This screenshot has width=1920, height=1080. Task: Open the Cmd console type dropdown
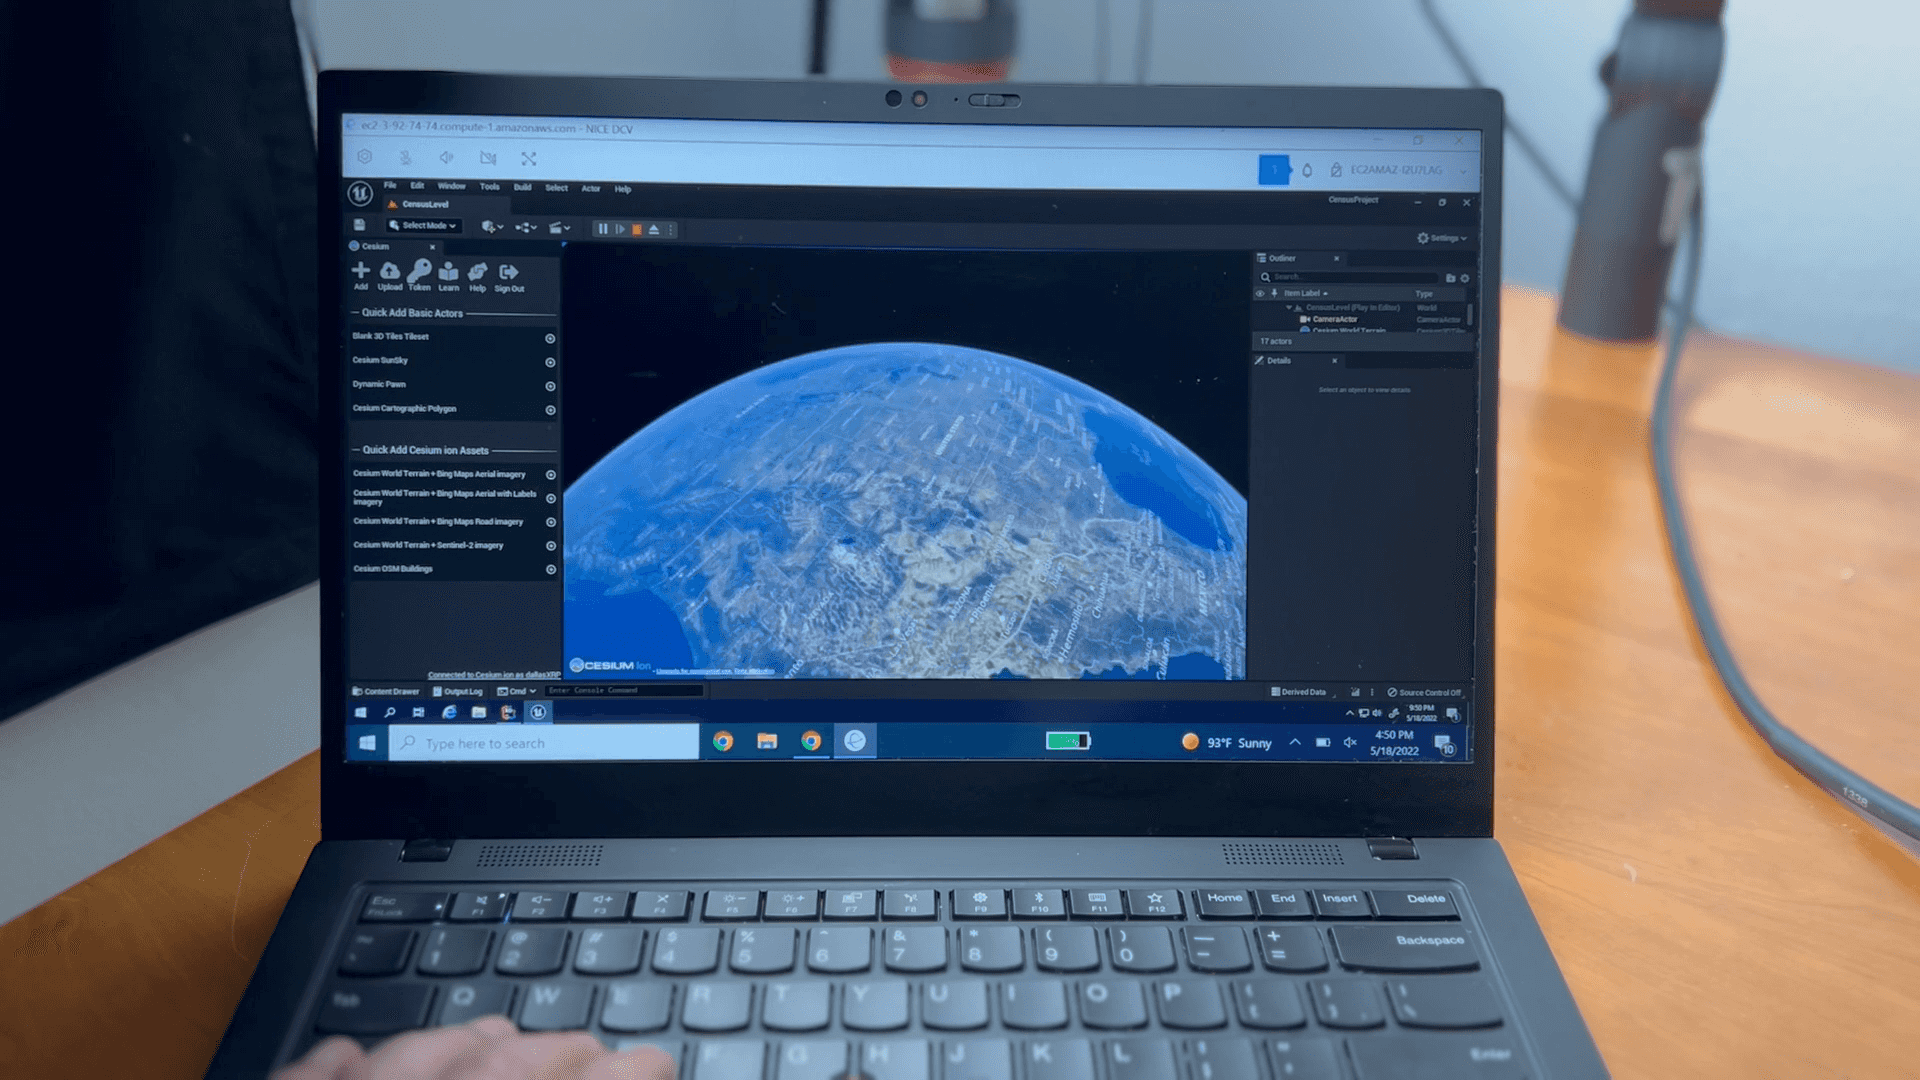coord(517,691)
